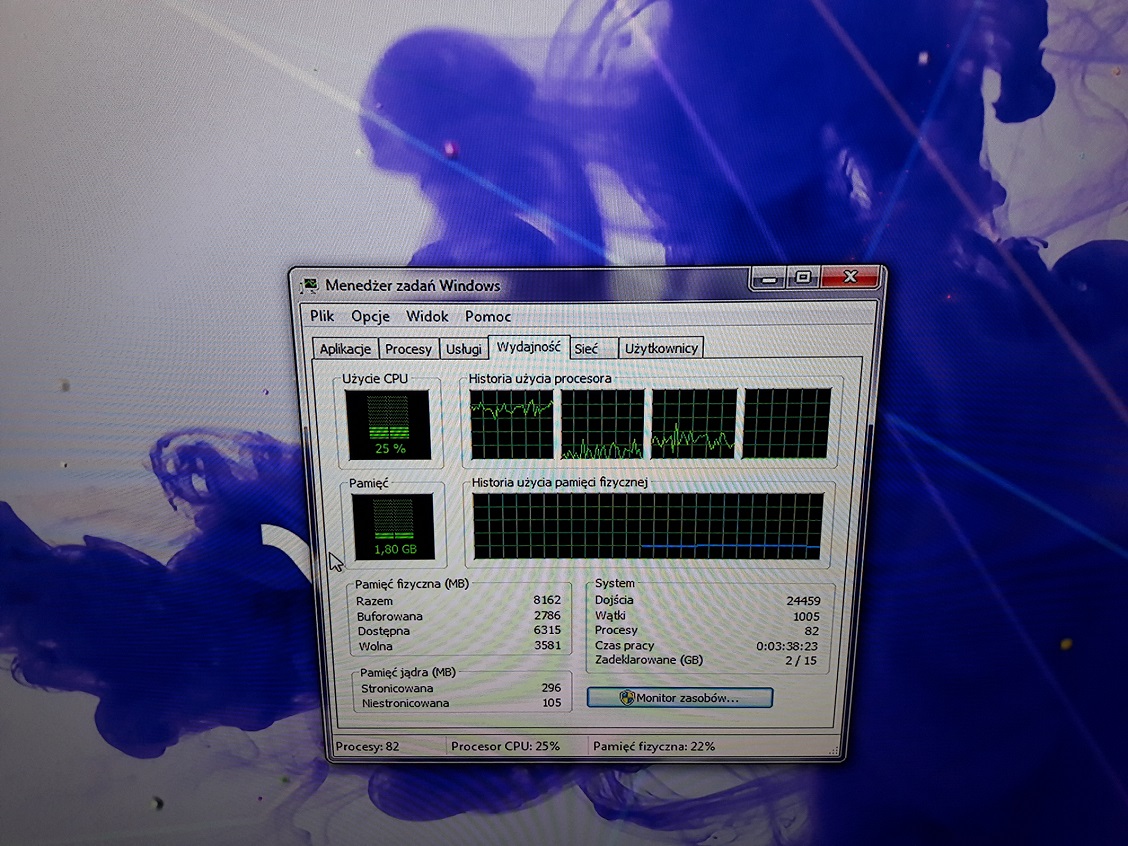
Task: Click the Task Manager icon in title bar
Action: point(311,285)
